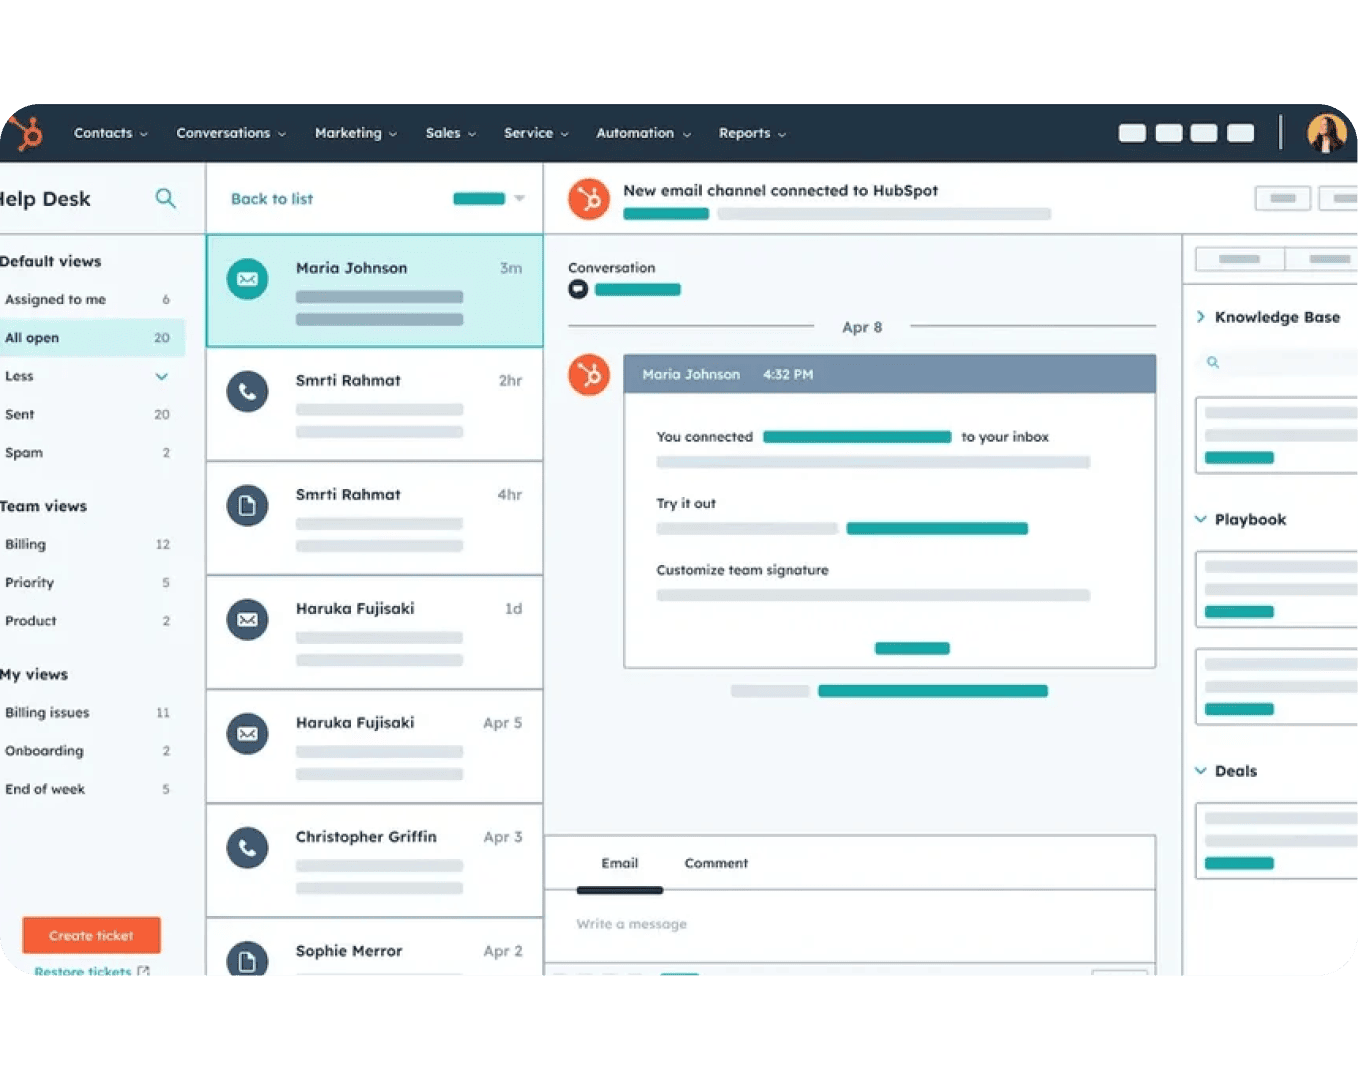Viewport: 1360px width, 1080px height.
Task: Click the HubSpot avatar beside the 4:32 PM message
Action: click(x=589, y=375)
